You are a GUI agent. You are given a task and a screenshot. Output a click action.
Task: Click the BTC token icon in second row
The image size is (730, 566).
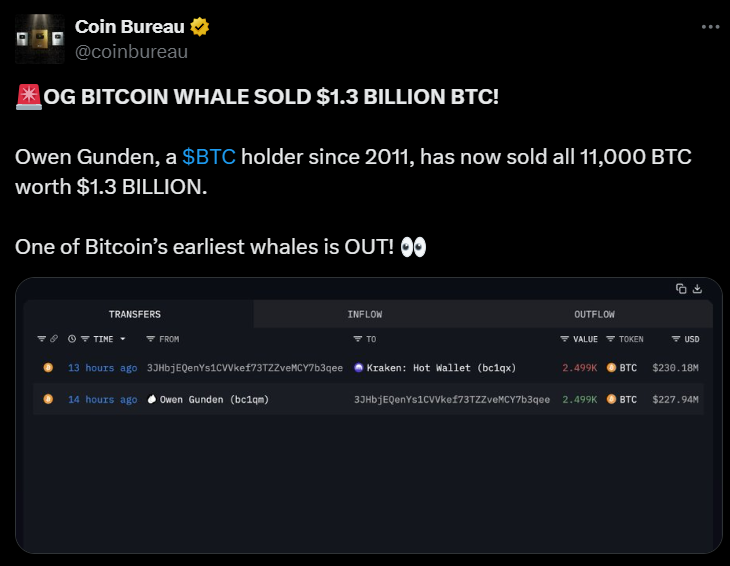(609, 400)
